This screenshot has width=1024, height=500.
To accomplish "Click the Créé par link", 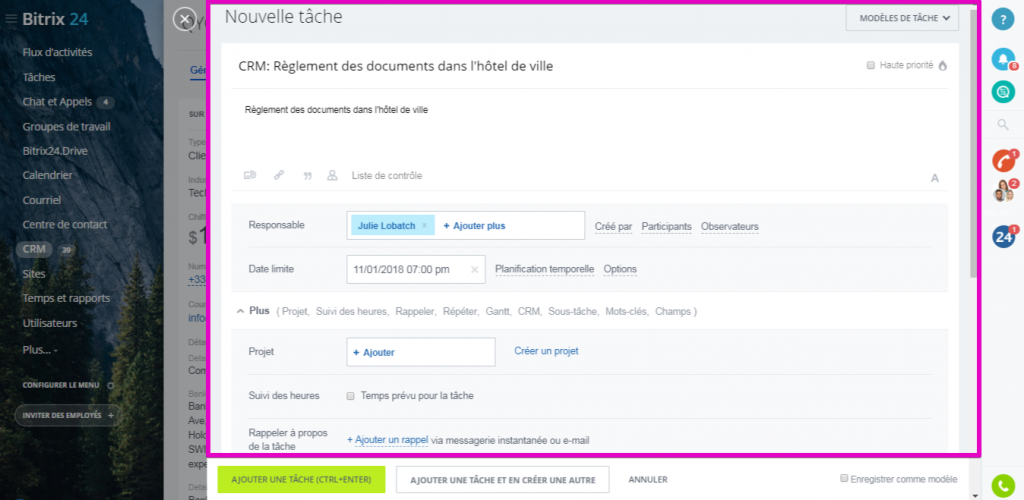I will [613, 227].
